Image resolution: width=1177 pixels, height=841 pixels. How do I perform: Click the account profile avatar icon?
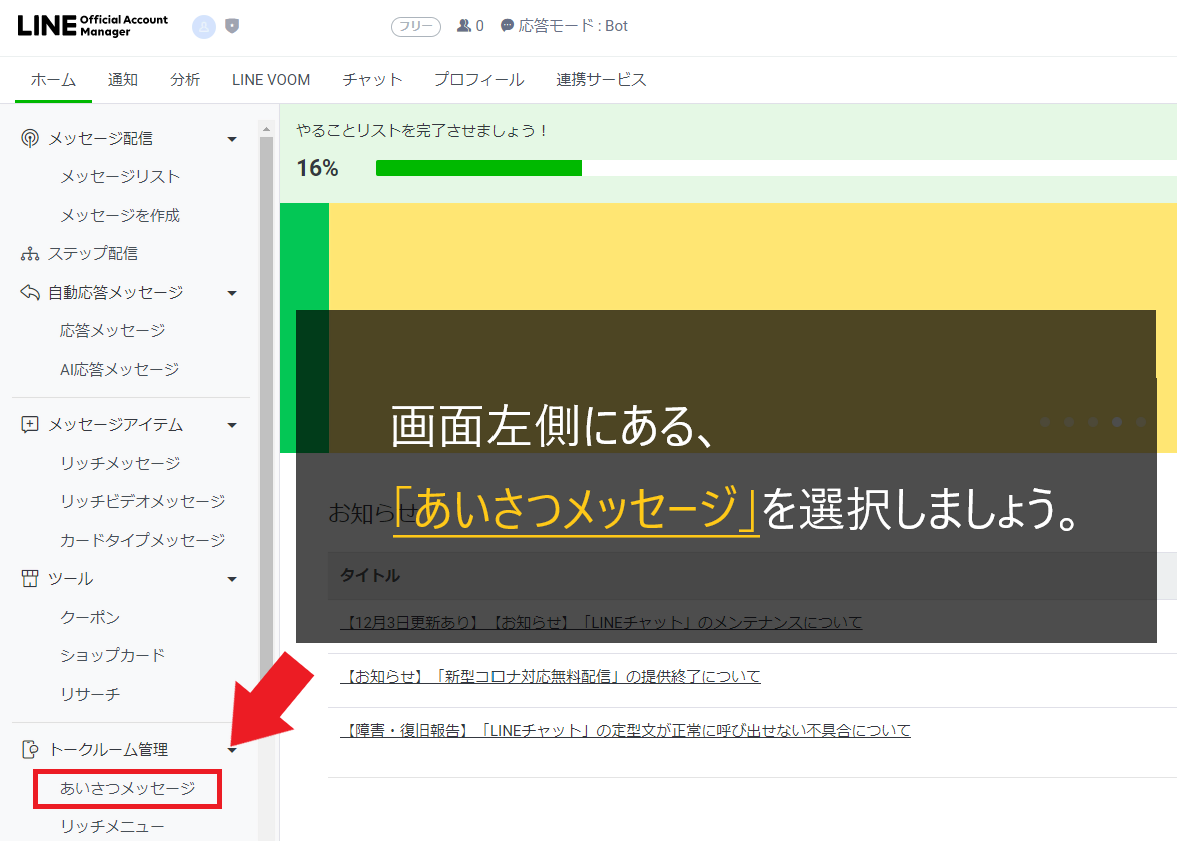[x=204, y=27]
